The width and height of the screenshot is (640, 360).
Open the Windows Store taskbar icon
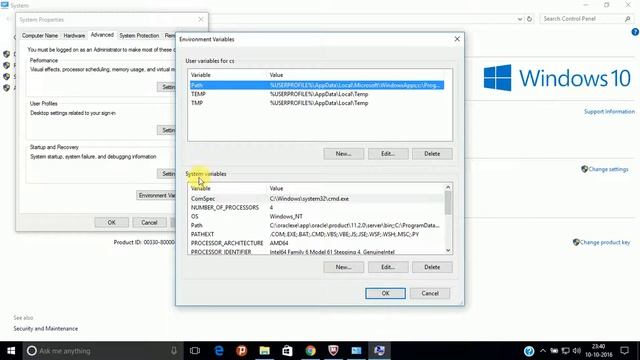coord(287,351)
